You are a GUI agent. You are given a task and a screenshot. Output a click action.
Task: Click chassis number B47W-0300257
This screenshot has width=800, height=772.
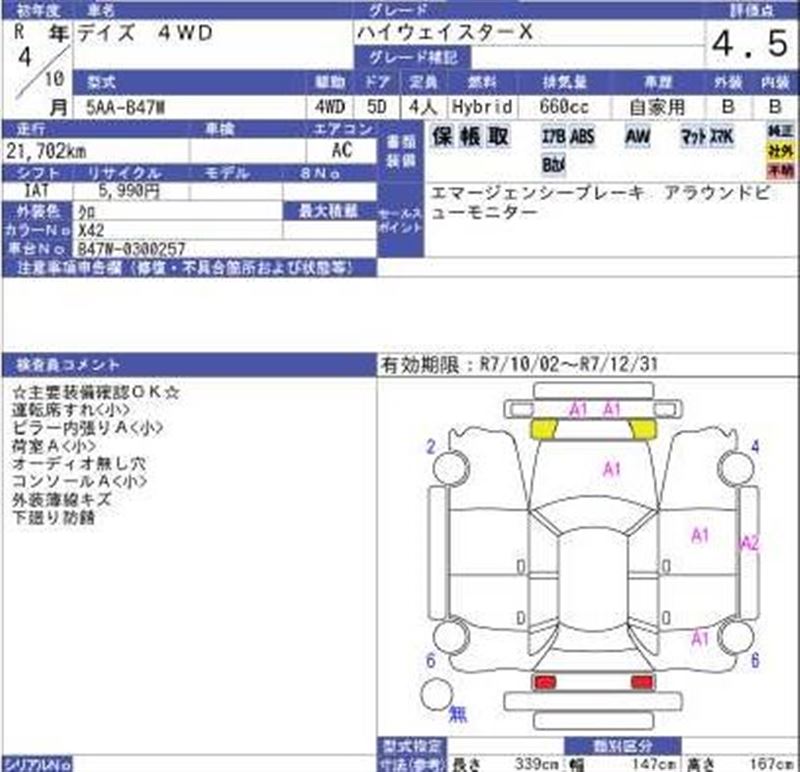pos(132,248)
